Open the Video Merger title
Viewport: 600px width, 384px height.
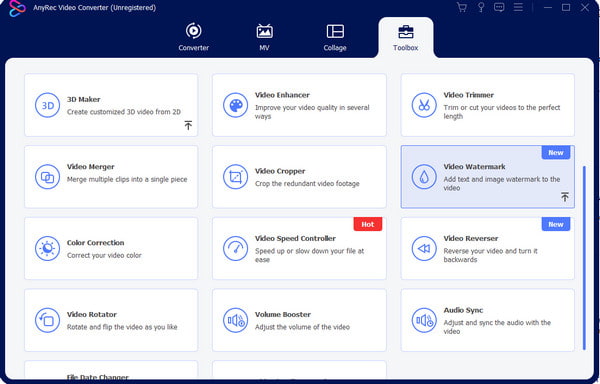91,167
